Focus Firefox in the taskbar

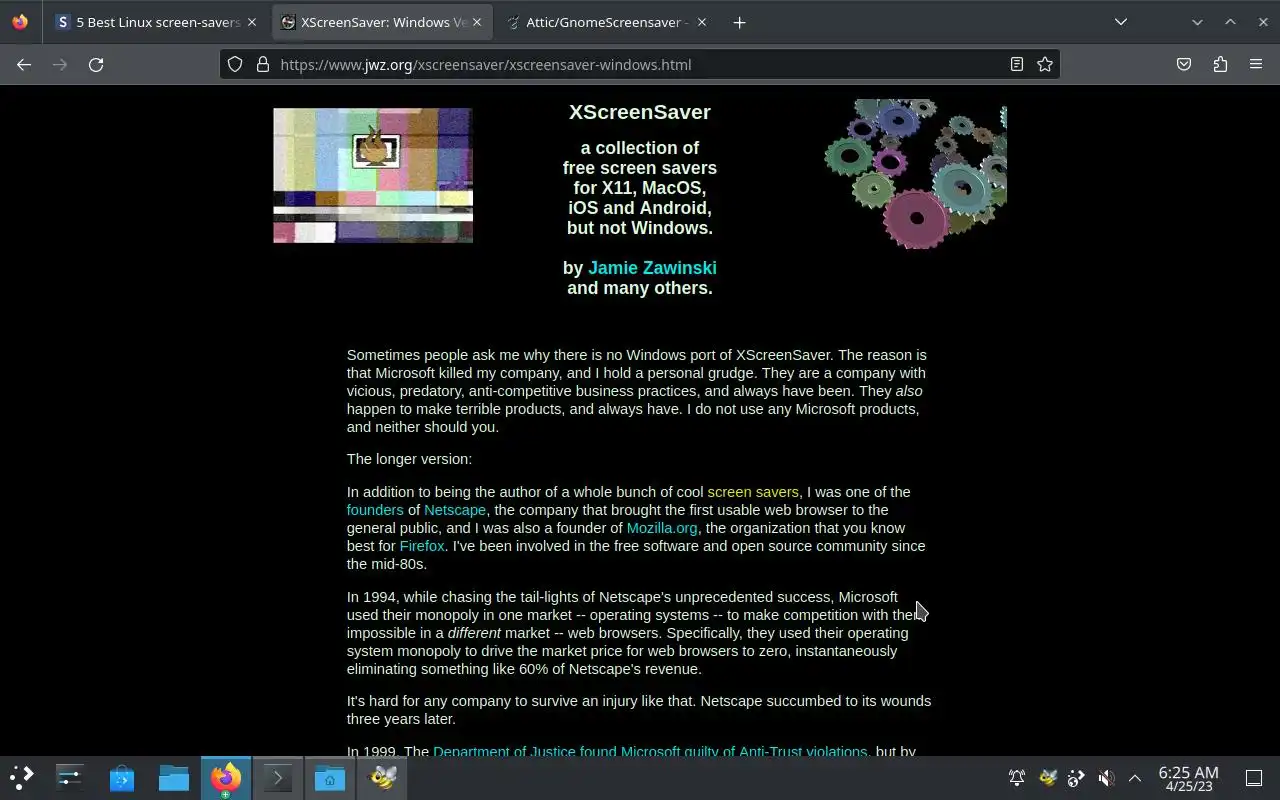(x=226, y=777)
